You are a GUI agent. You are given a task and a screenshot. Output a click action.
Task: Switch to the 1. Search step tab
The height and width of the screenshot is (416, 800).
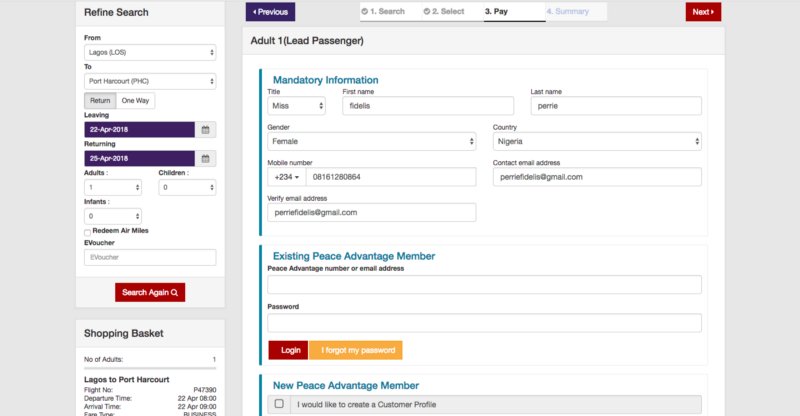[x=387, y=12]
